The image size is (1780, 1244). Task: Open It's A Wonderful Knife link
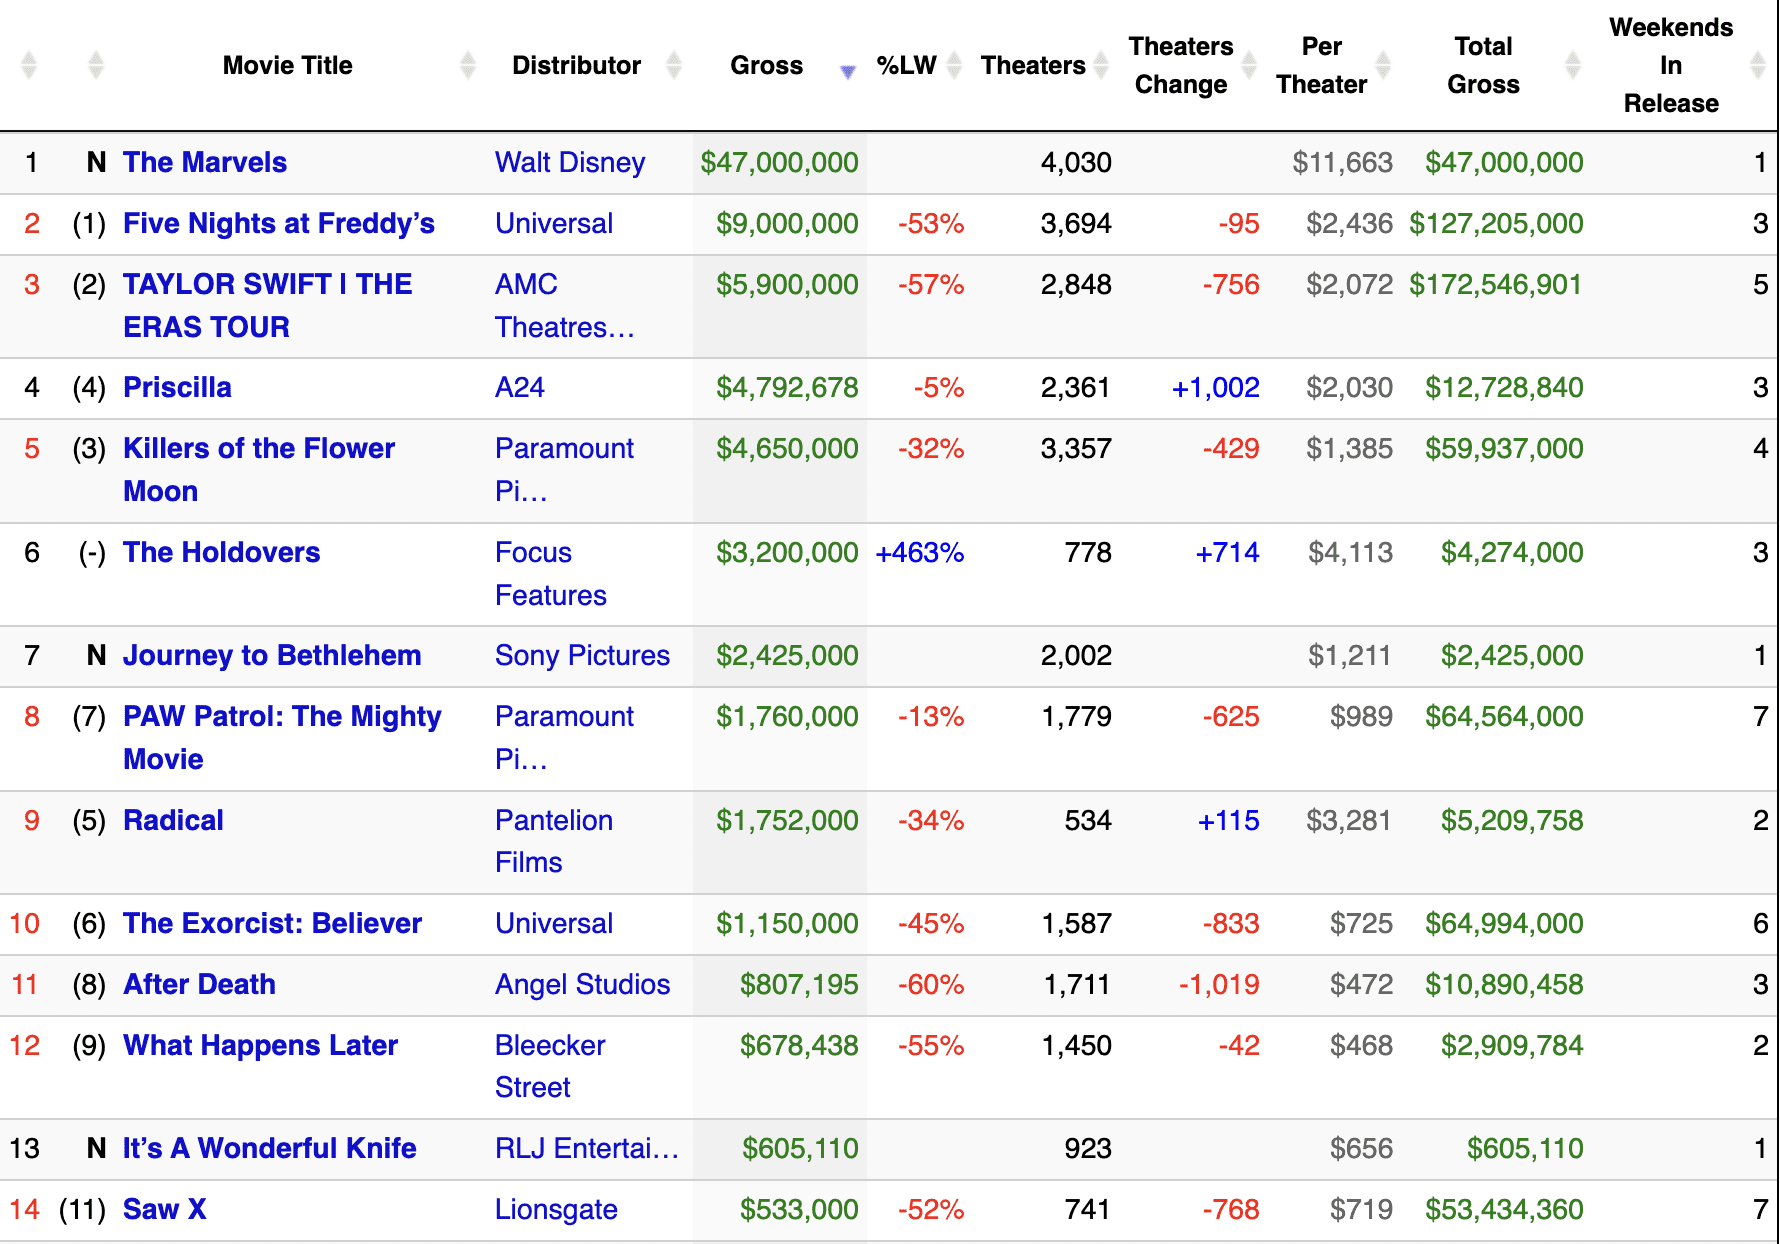tap(269, 1148)
